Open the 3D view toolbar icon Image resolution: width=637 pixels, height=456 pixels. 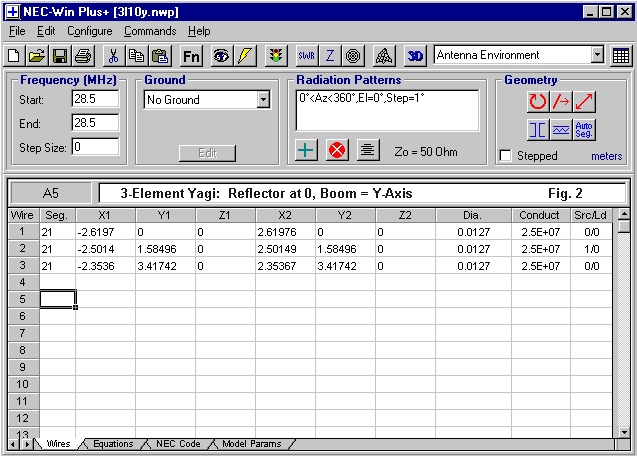(x=416, y=56)
